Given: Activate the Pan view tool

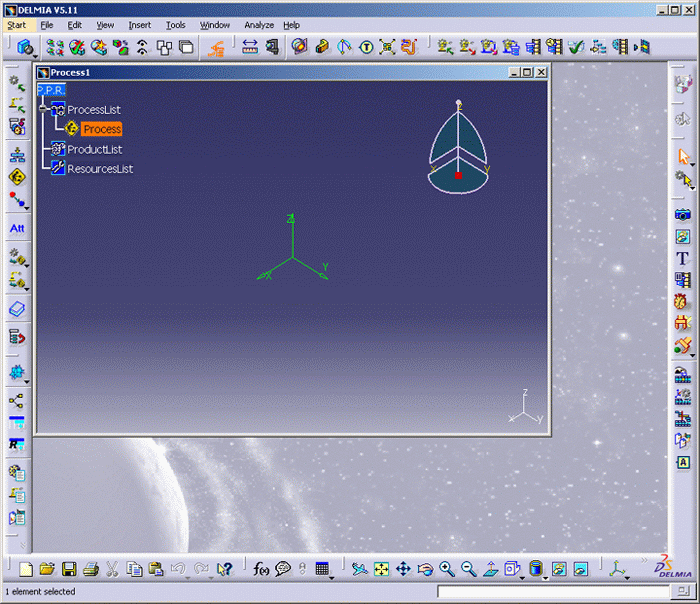Looking at the screenshot, I should pyautogui.click(x=403, y=569).
